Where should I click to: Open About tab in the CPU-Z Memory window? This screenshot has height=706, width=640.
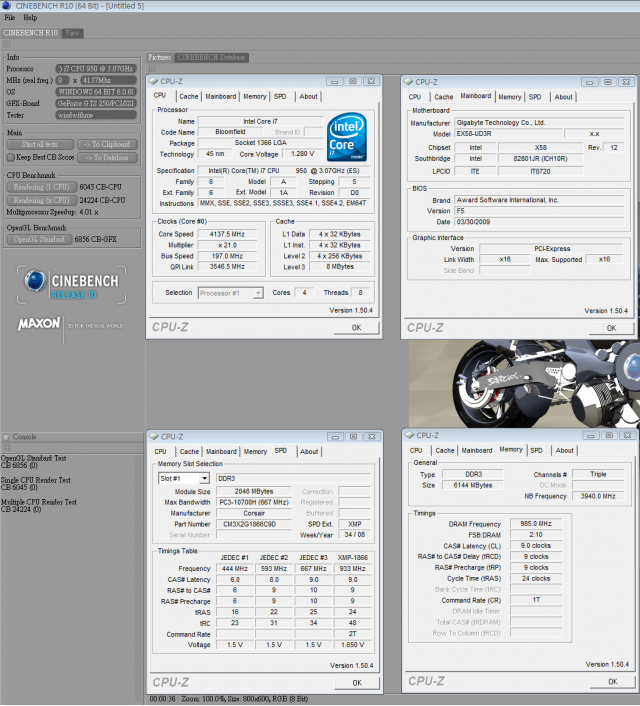point(565,451)
